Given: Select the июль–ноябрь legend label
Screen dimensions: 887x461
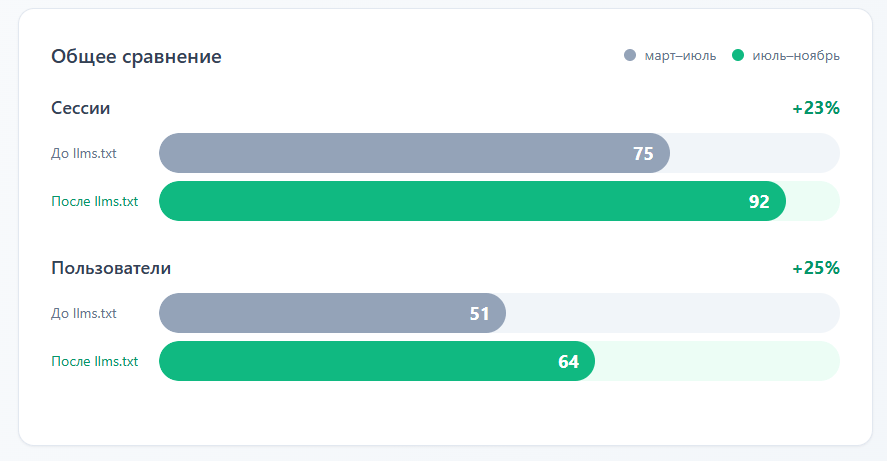Looking at the screenshot, I should pos(795,56).
